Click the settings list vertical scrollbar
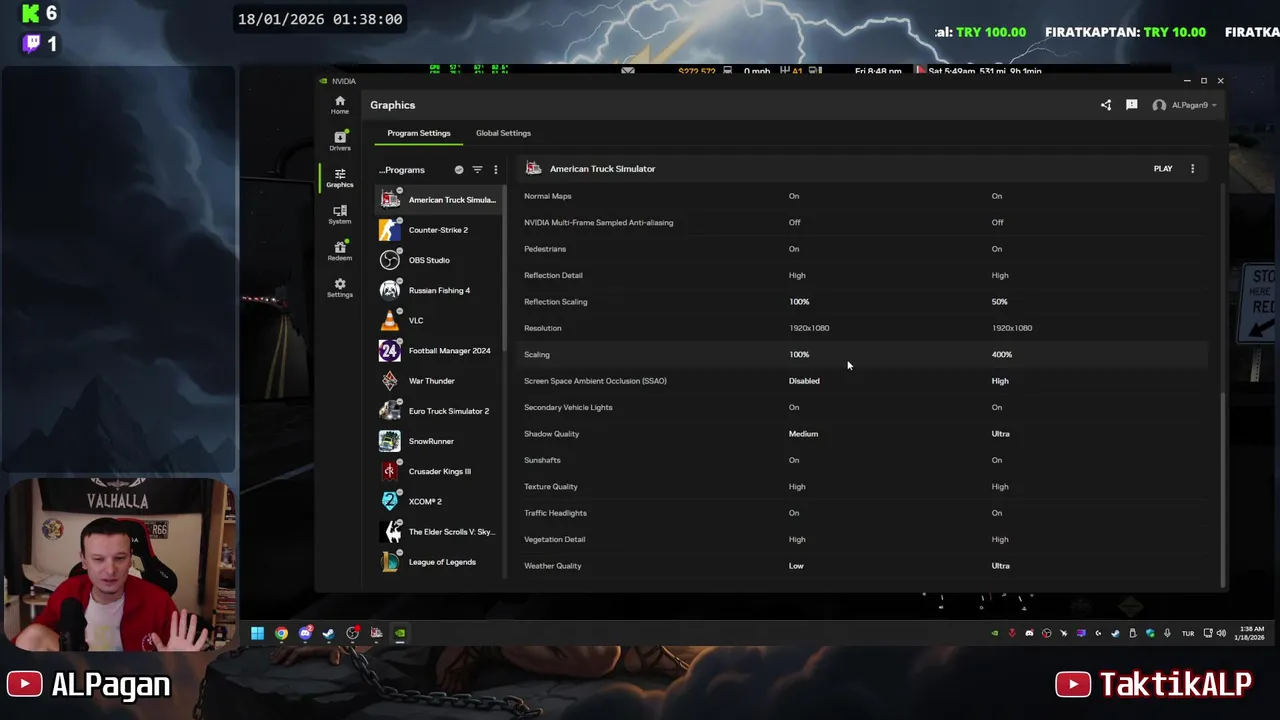 point(1224,490)
